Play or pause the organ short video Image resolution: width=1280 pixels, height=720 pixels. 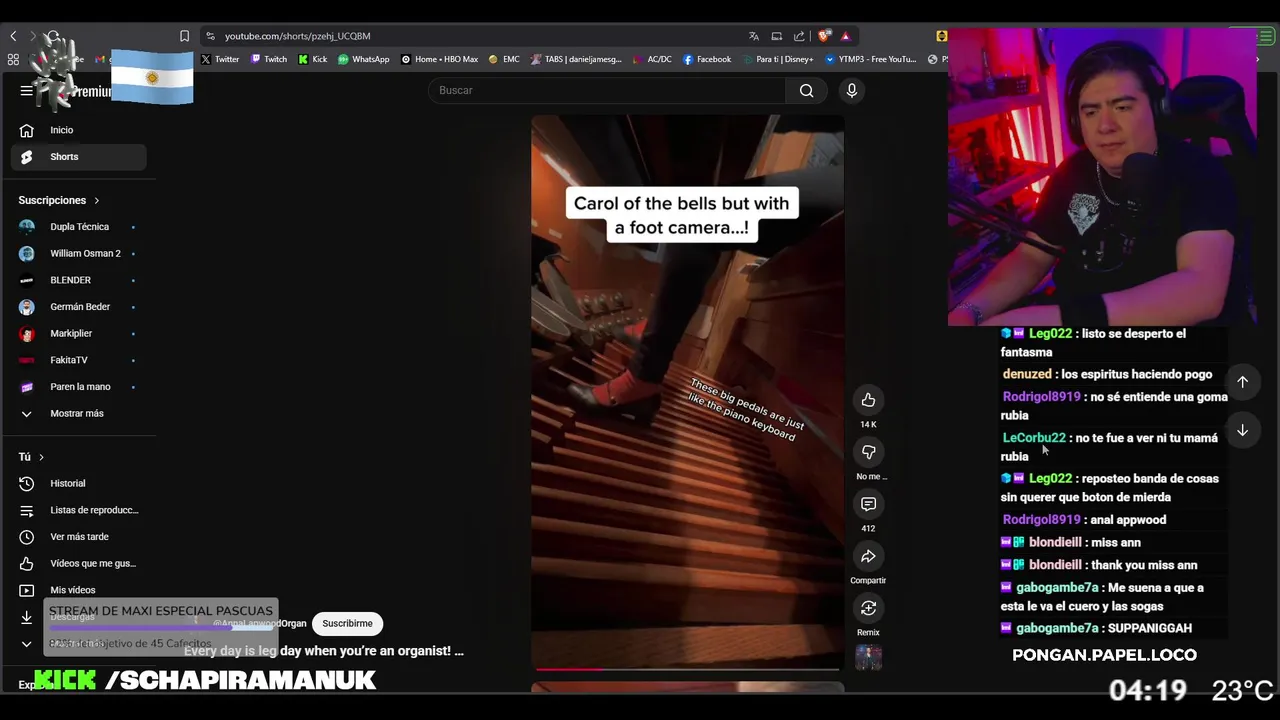[x=687, y=390]
